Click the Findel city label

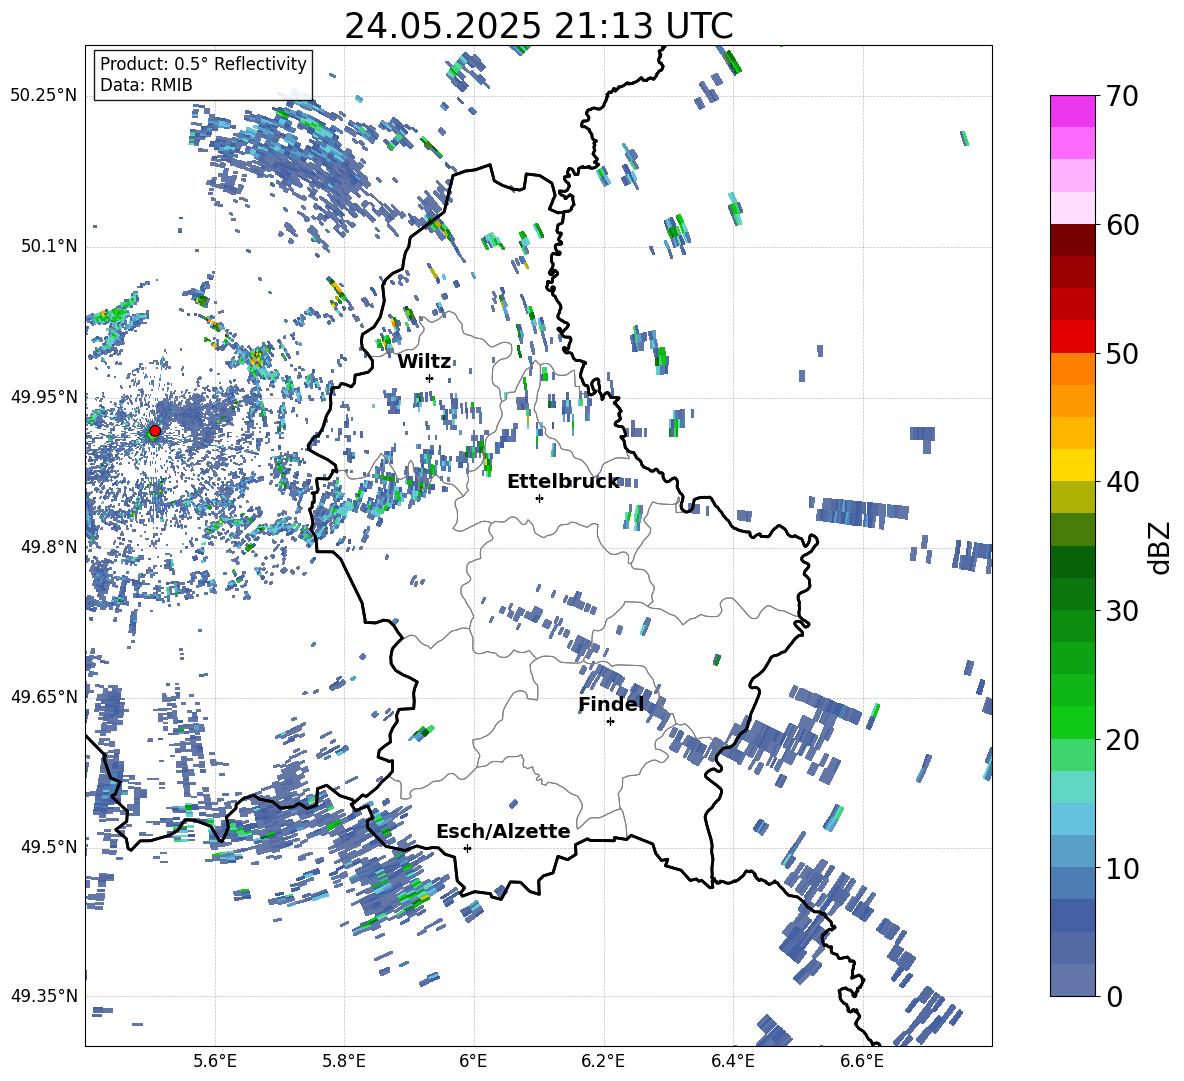(x=611, y=704)
